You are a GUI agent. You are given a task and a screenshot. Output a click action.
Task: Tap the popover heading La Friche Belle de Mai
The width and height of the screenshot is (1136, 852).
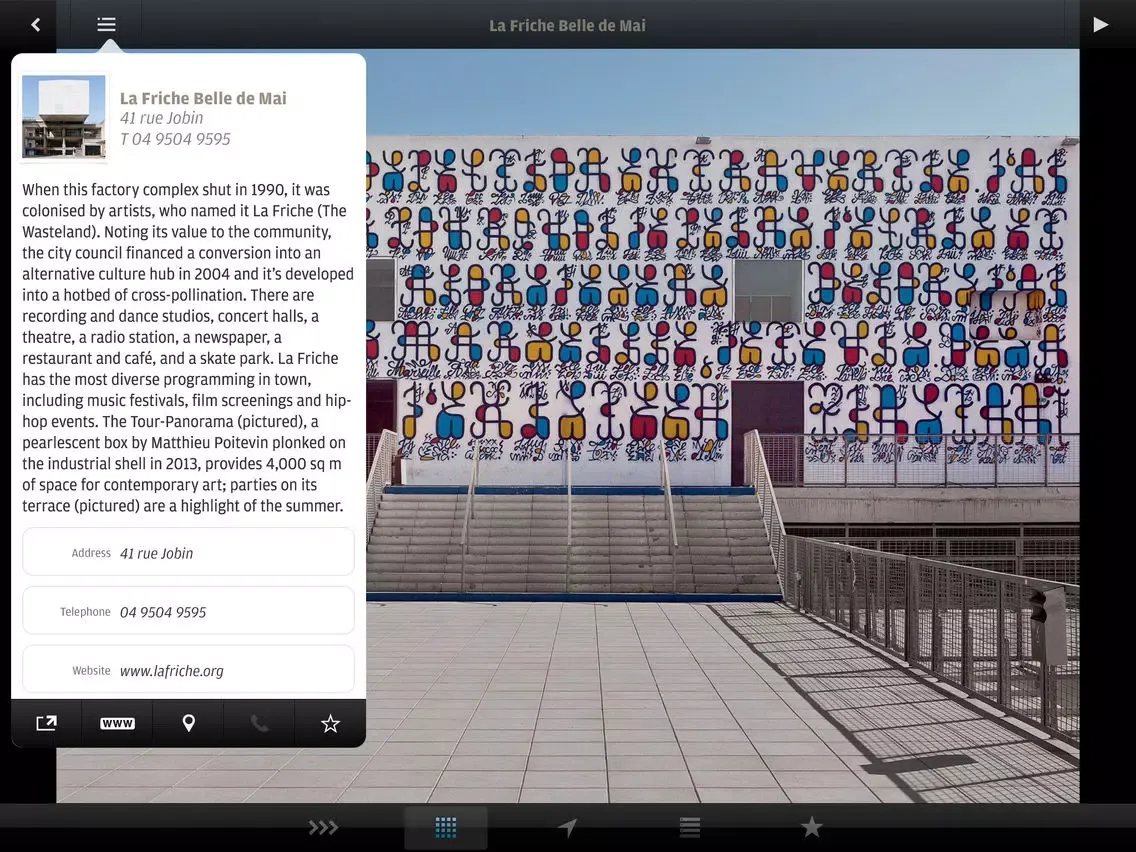[x=203, y=98]
